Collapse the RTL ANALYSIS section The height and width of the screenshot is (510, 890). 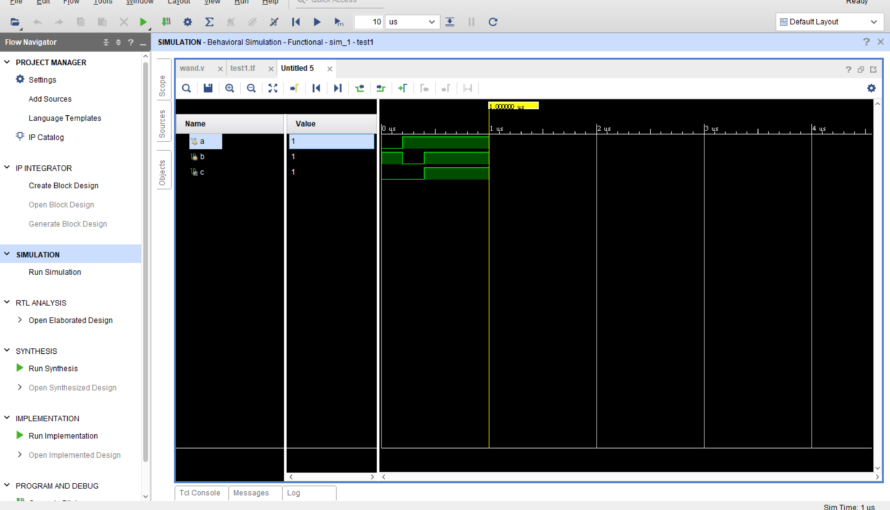pyautogui.click(x=7, y=302)
